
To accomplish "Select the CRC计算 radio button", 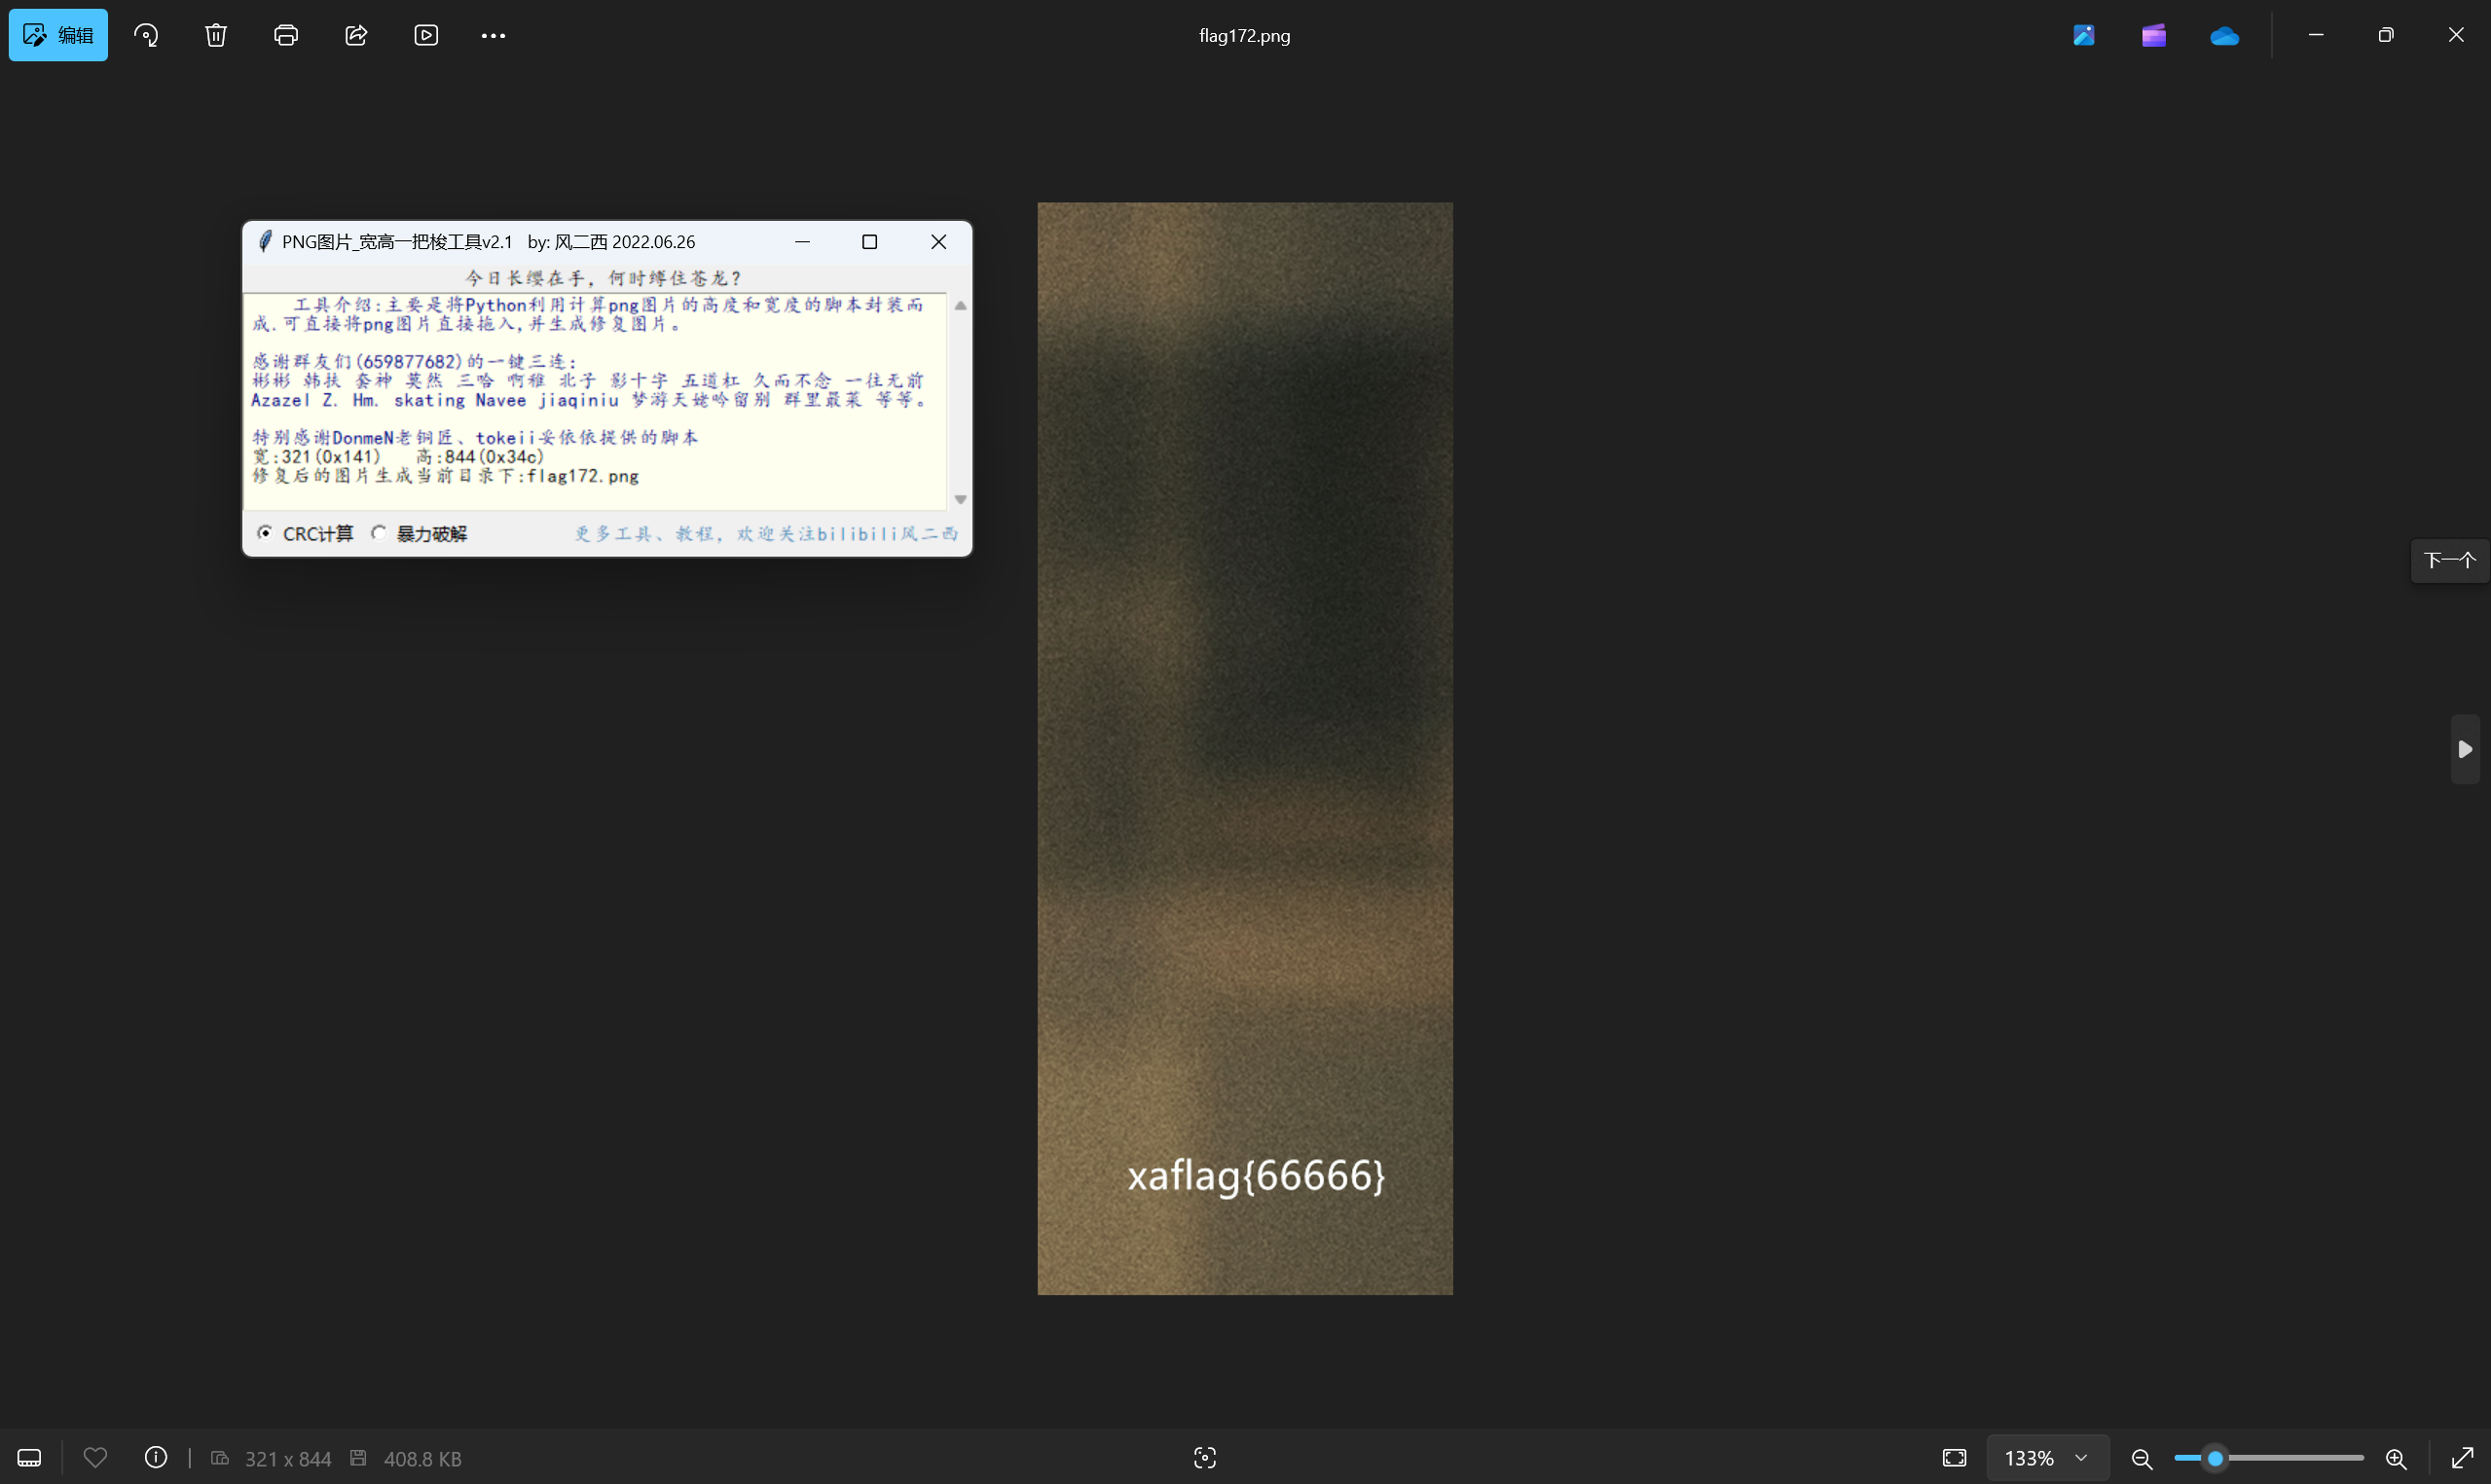I will click(x=265, y=533).
